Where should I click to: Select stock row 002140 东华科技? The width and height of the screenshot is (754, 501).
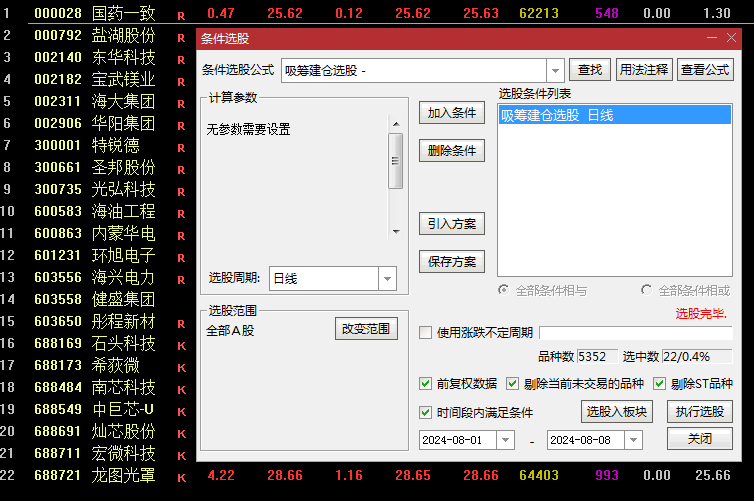click(x=95, y=57)
